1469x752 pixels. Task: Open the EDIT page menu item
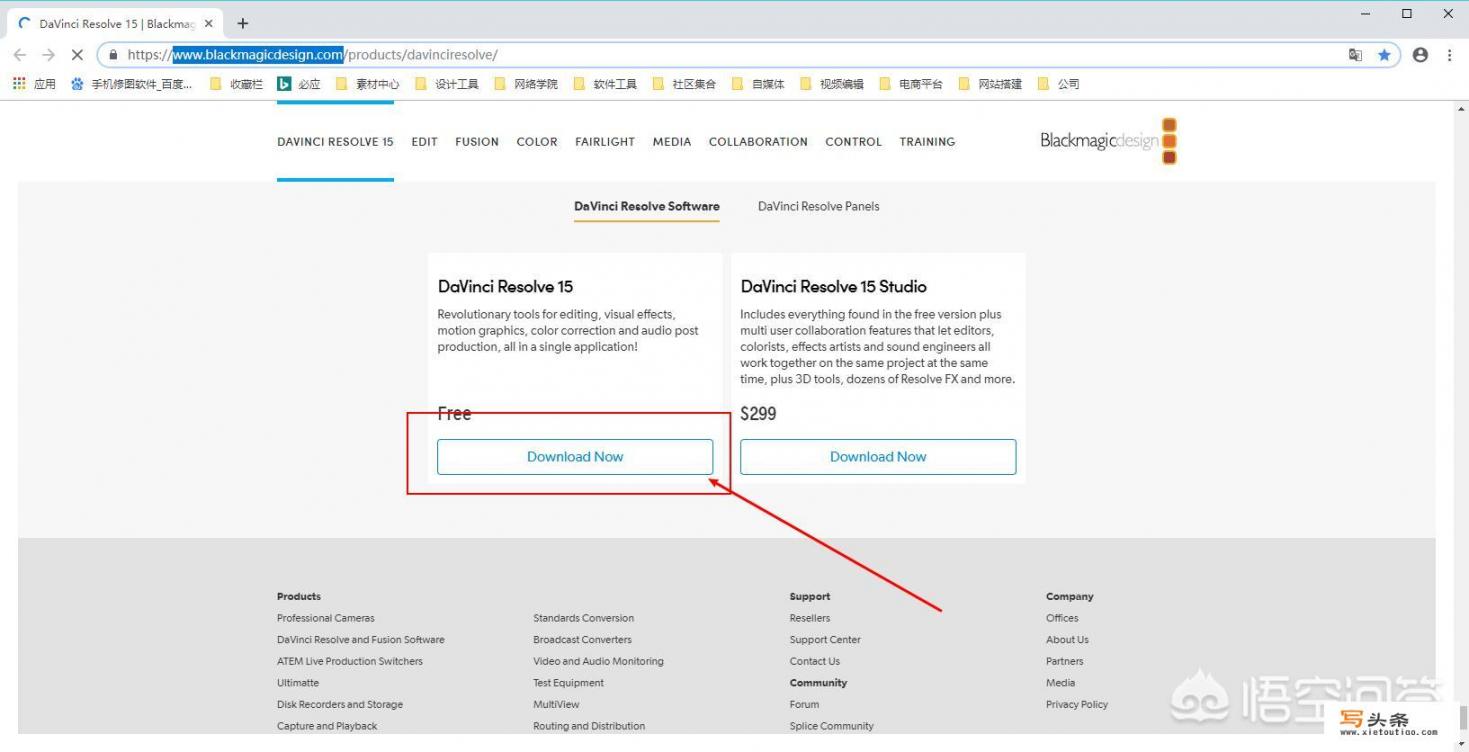pos(425,142)
